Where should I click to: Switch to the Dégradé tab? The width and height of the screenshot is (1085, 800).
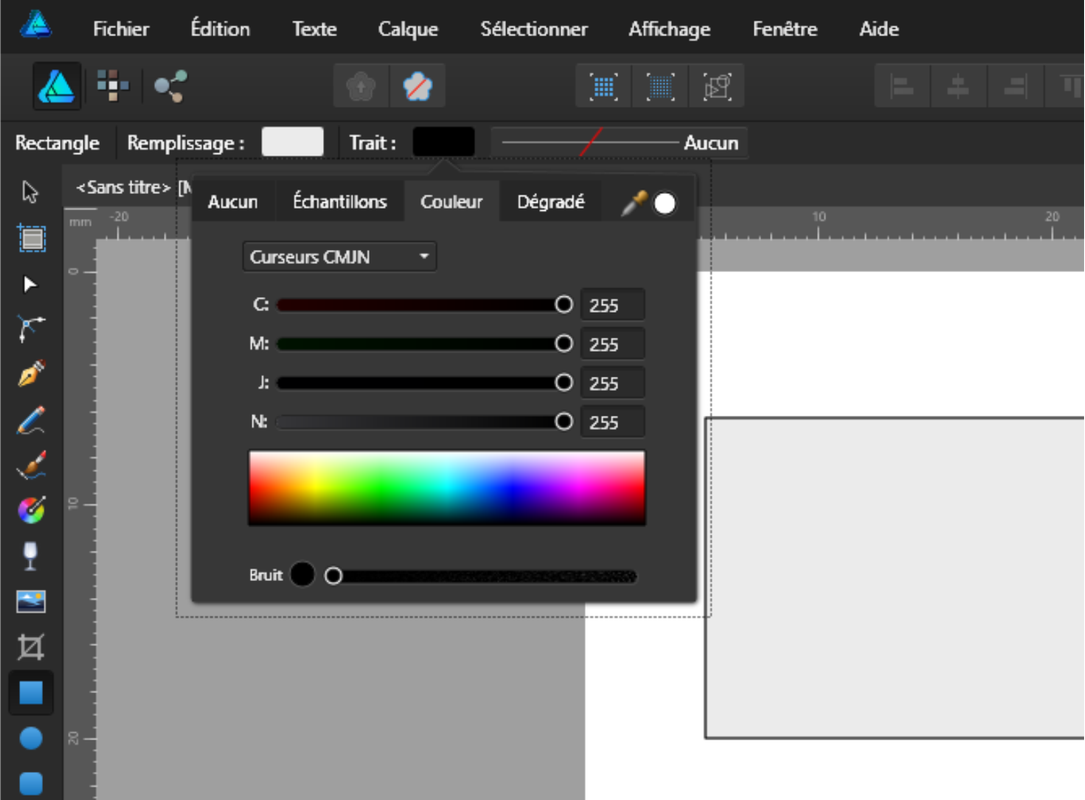(x=551, y=201)
